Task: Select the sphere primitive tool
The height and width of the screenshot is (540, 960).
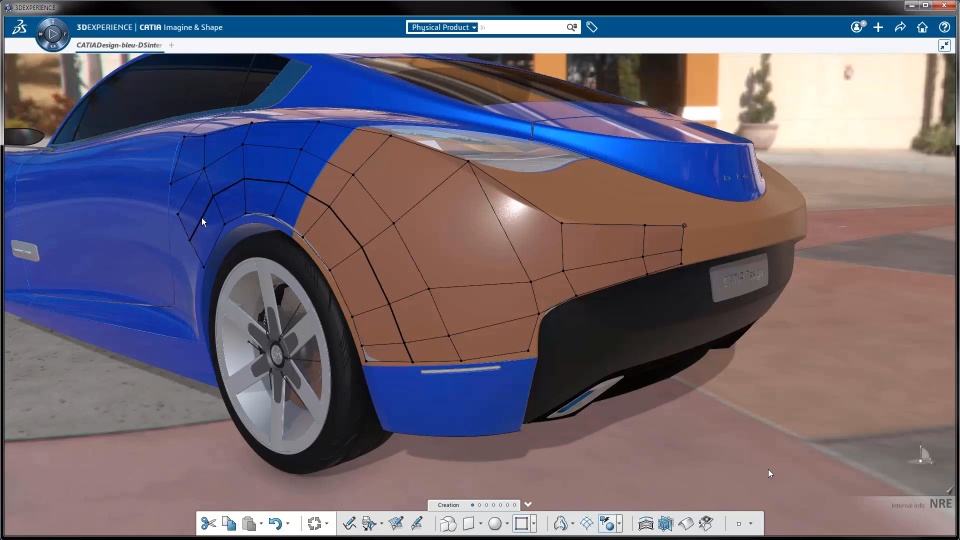Action: point(494,523)
